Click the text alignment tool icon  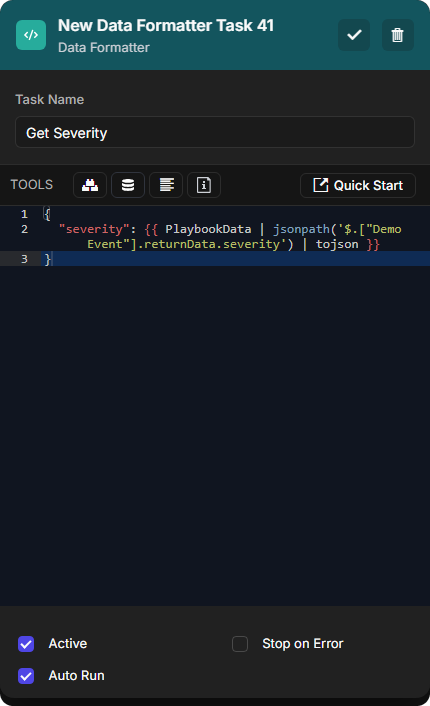[166, 185]
